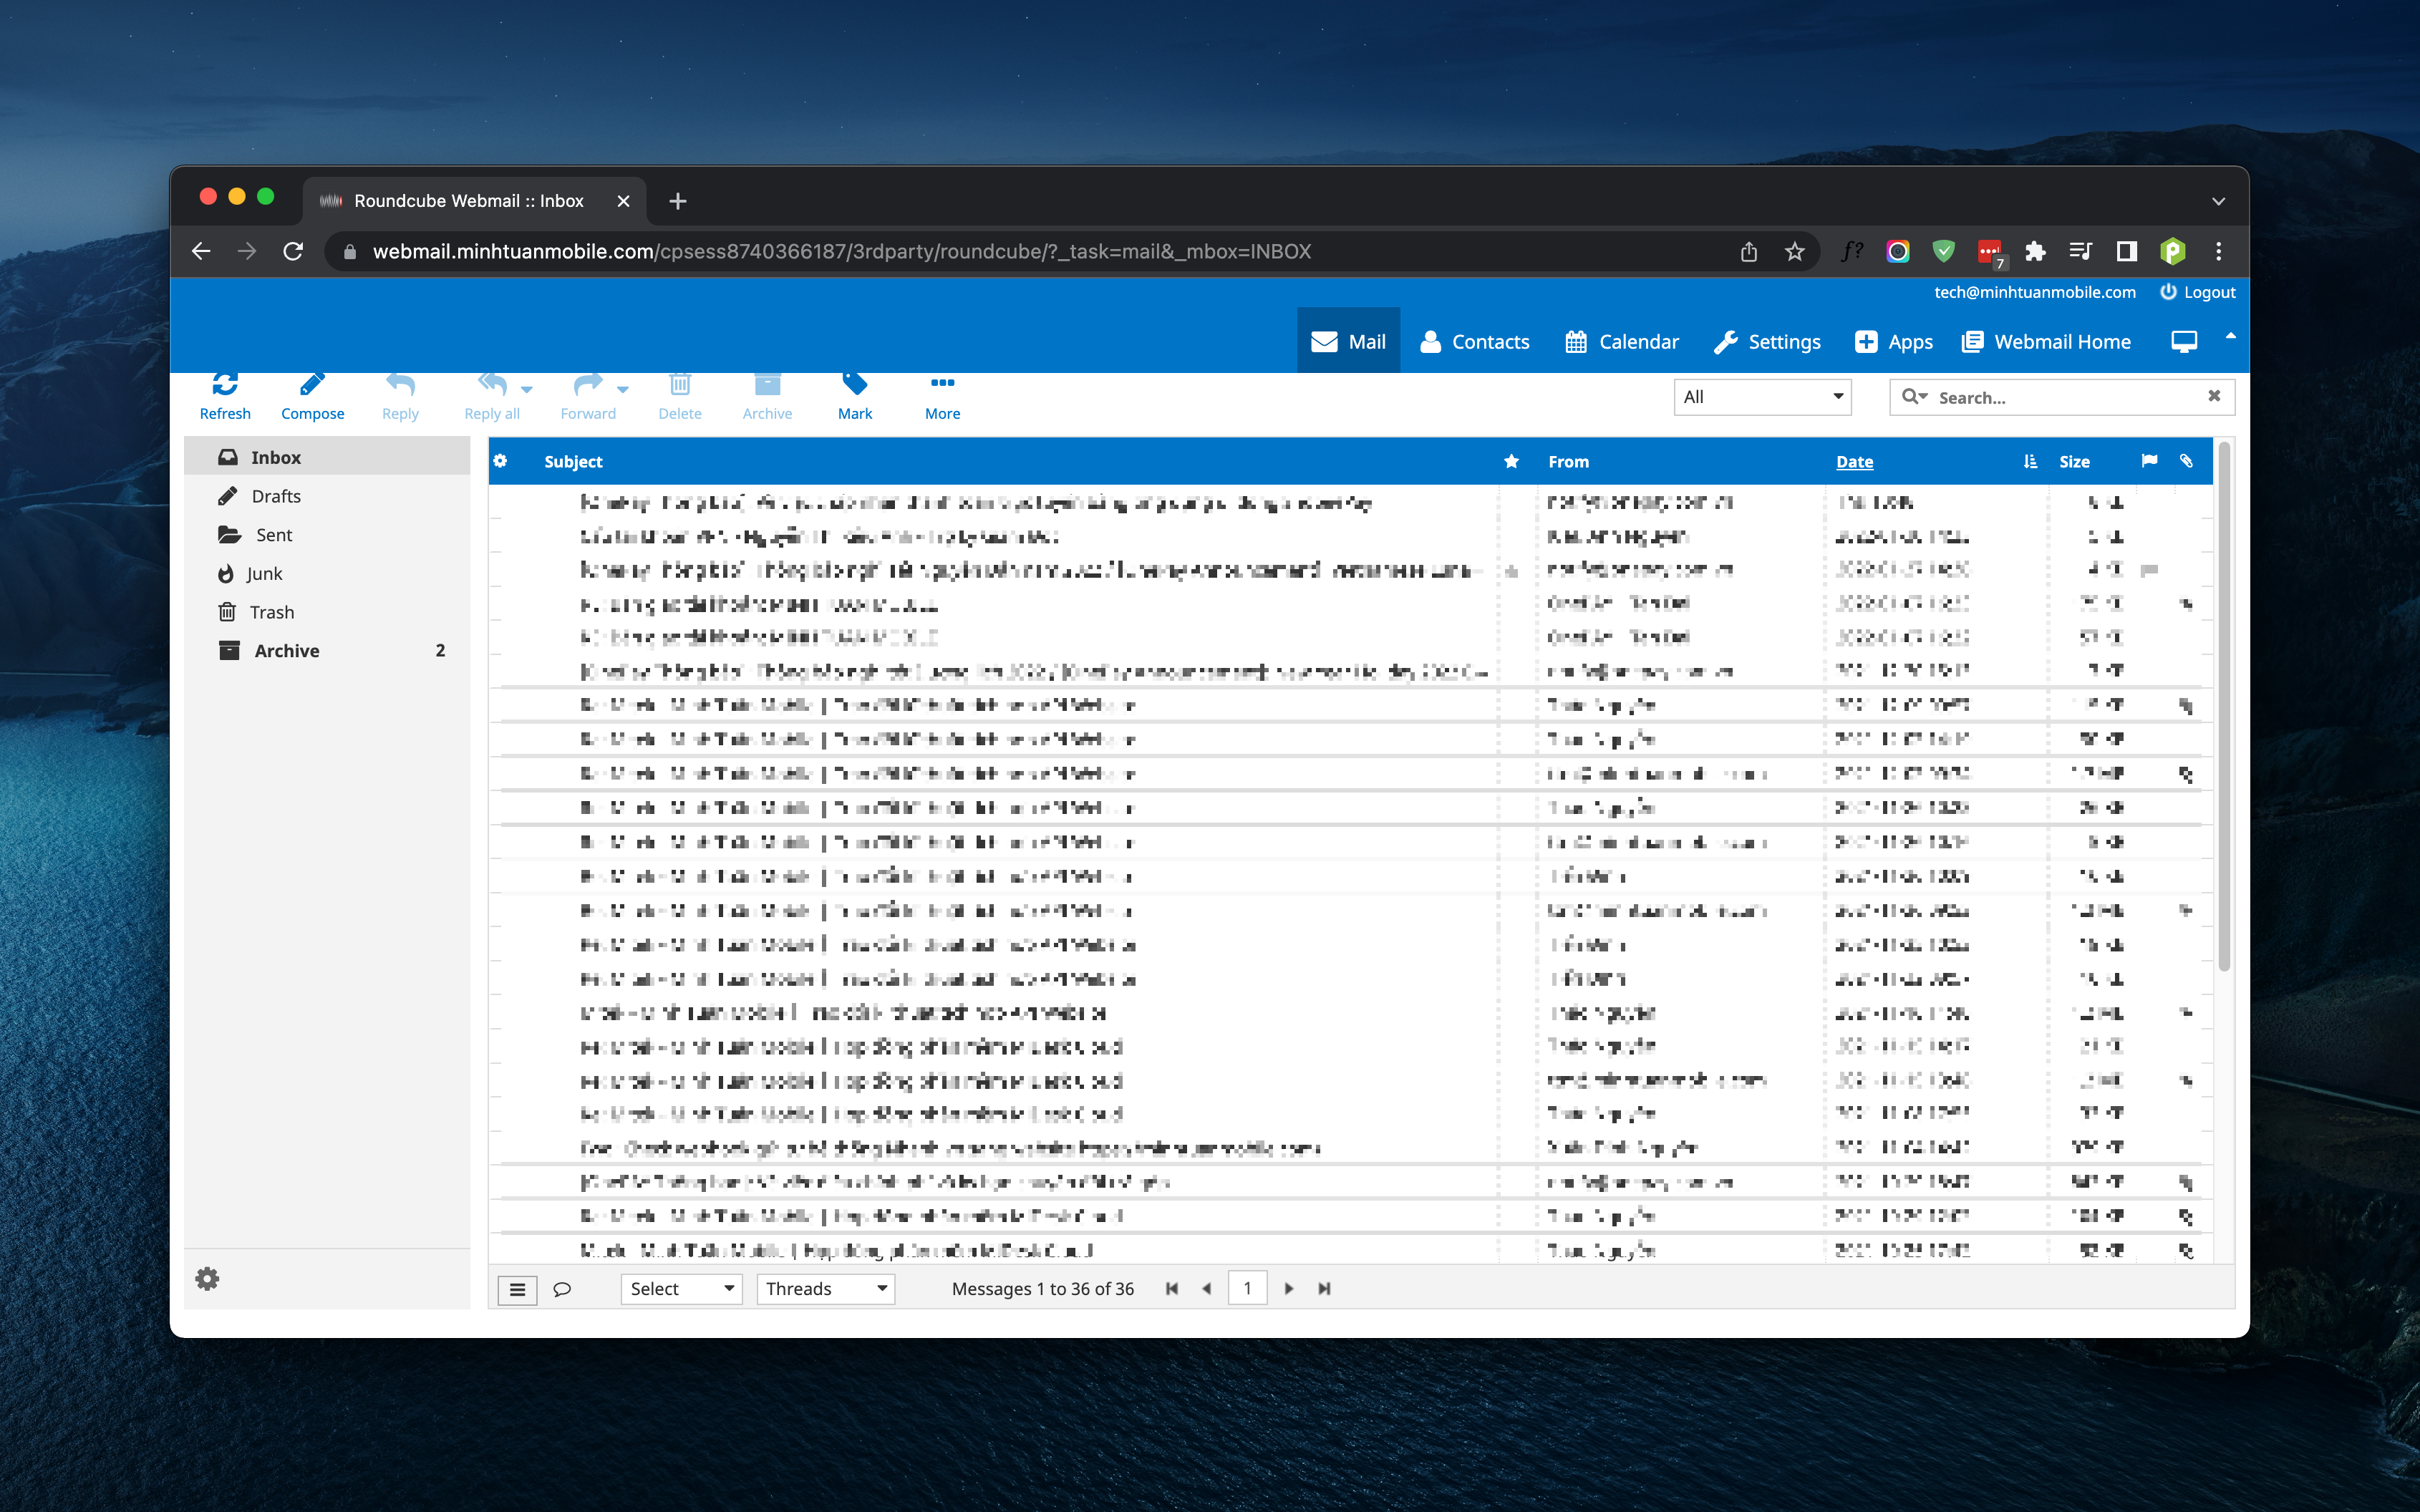2420x1512 pixels.
Task: Open the Select dropdown
Action: (681, 1289)
